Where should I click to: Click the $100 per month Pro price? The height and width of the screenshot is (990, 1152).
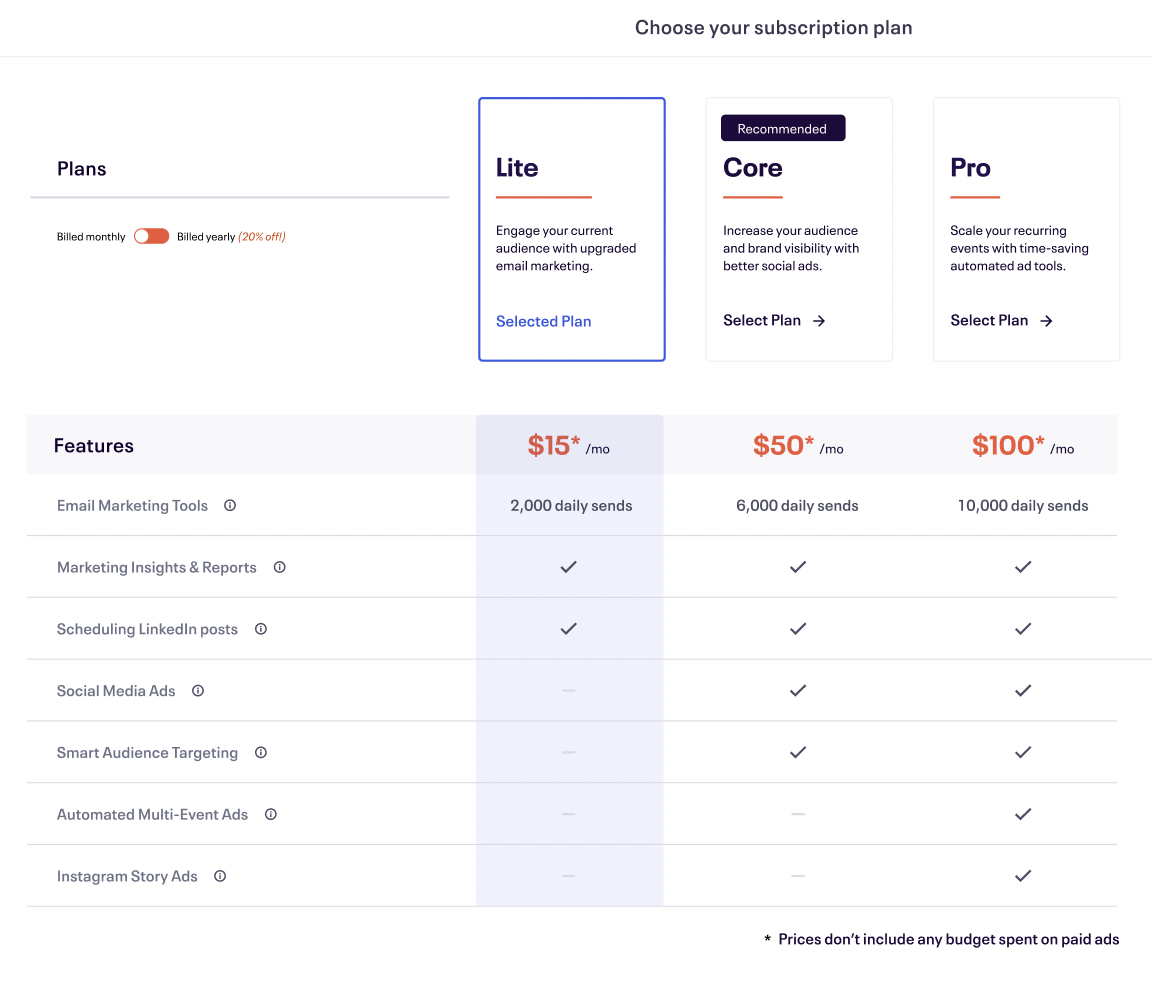1023,446
